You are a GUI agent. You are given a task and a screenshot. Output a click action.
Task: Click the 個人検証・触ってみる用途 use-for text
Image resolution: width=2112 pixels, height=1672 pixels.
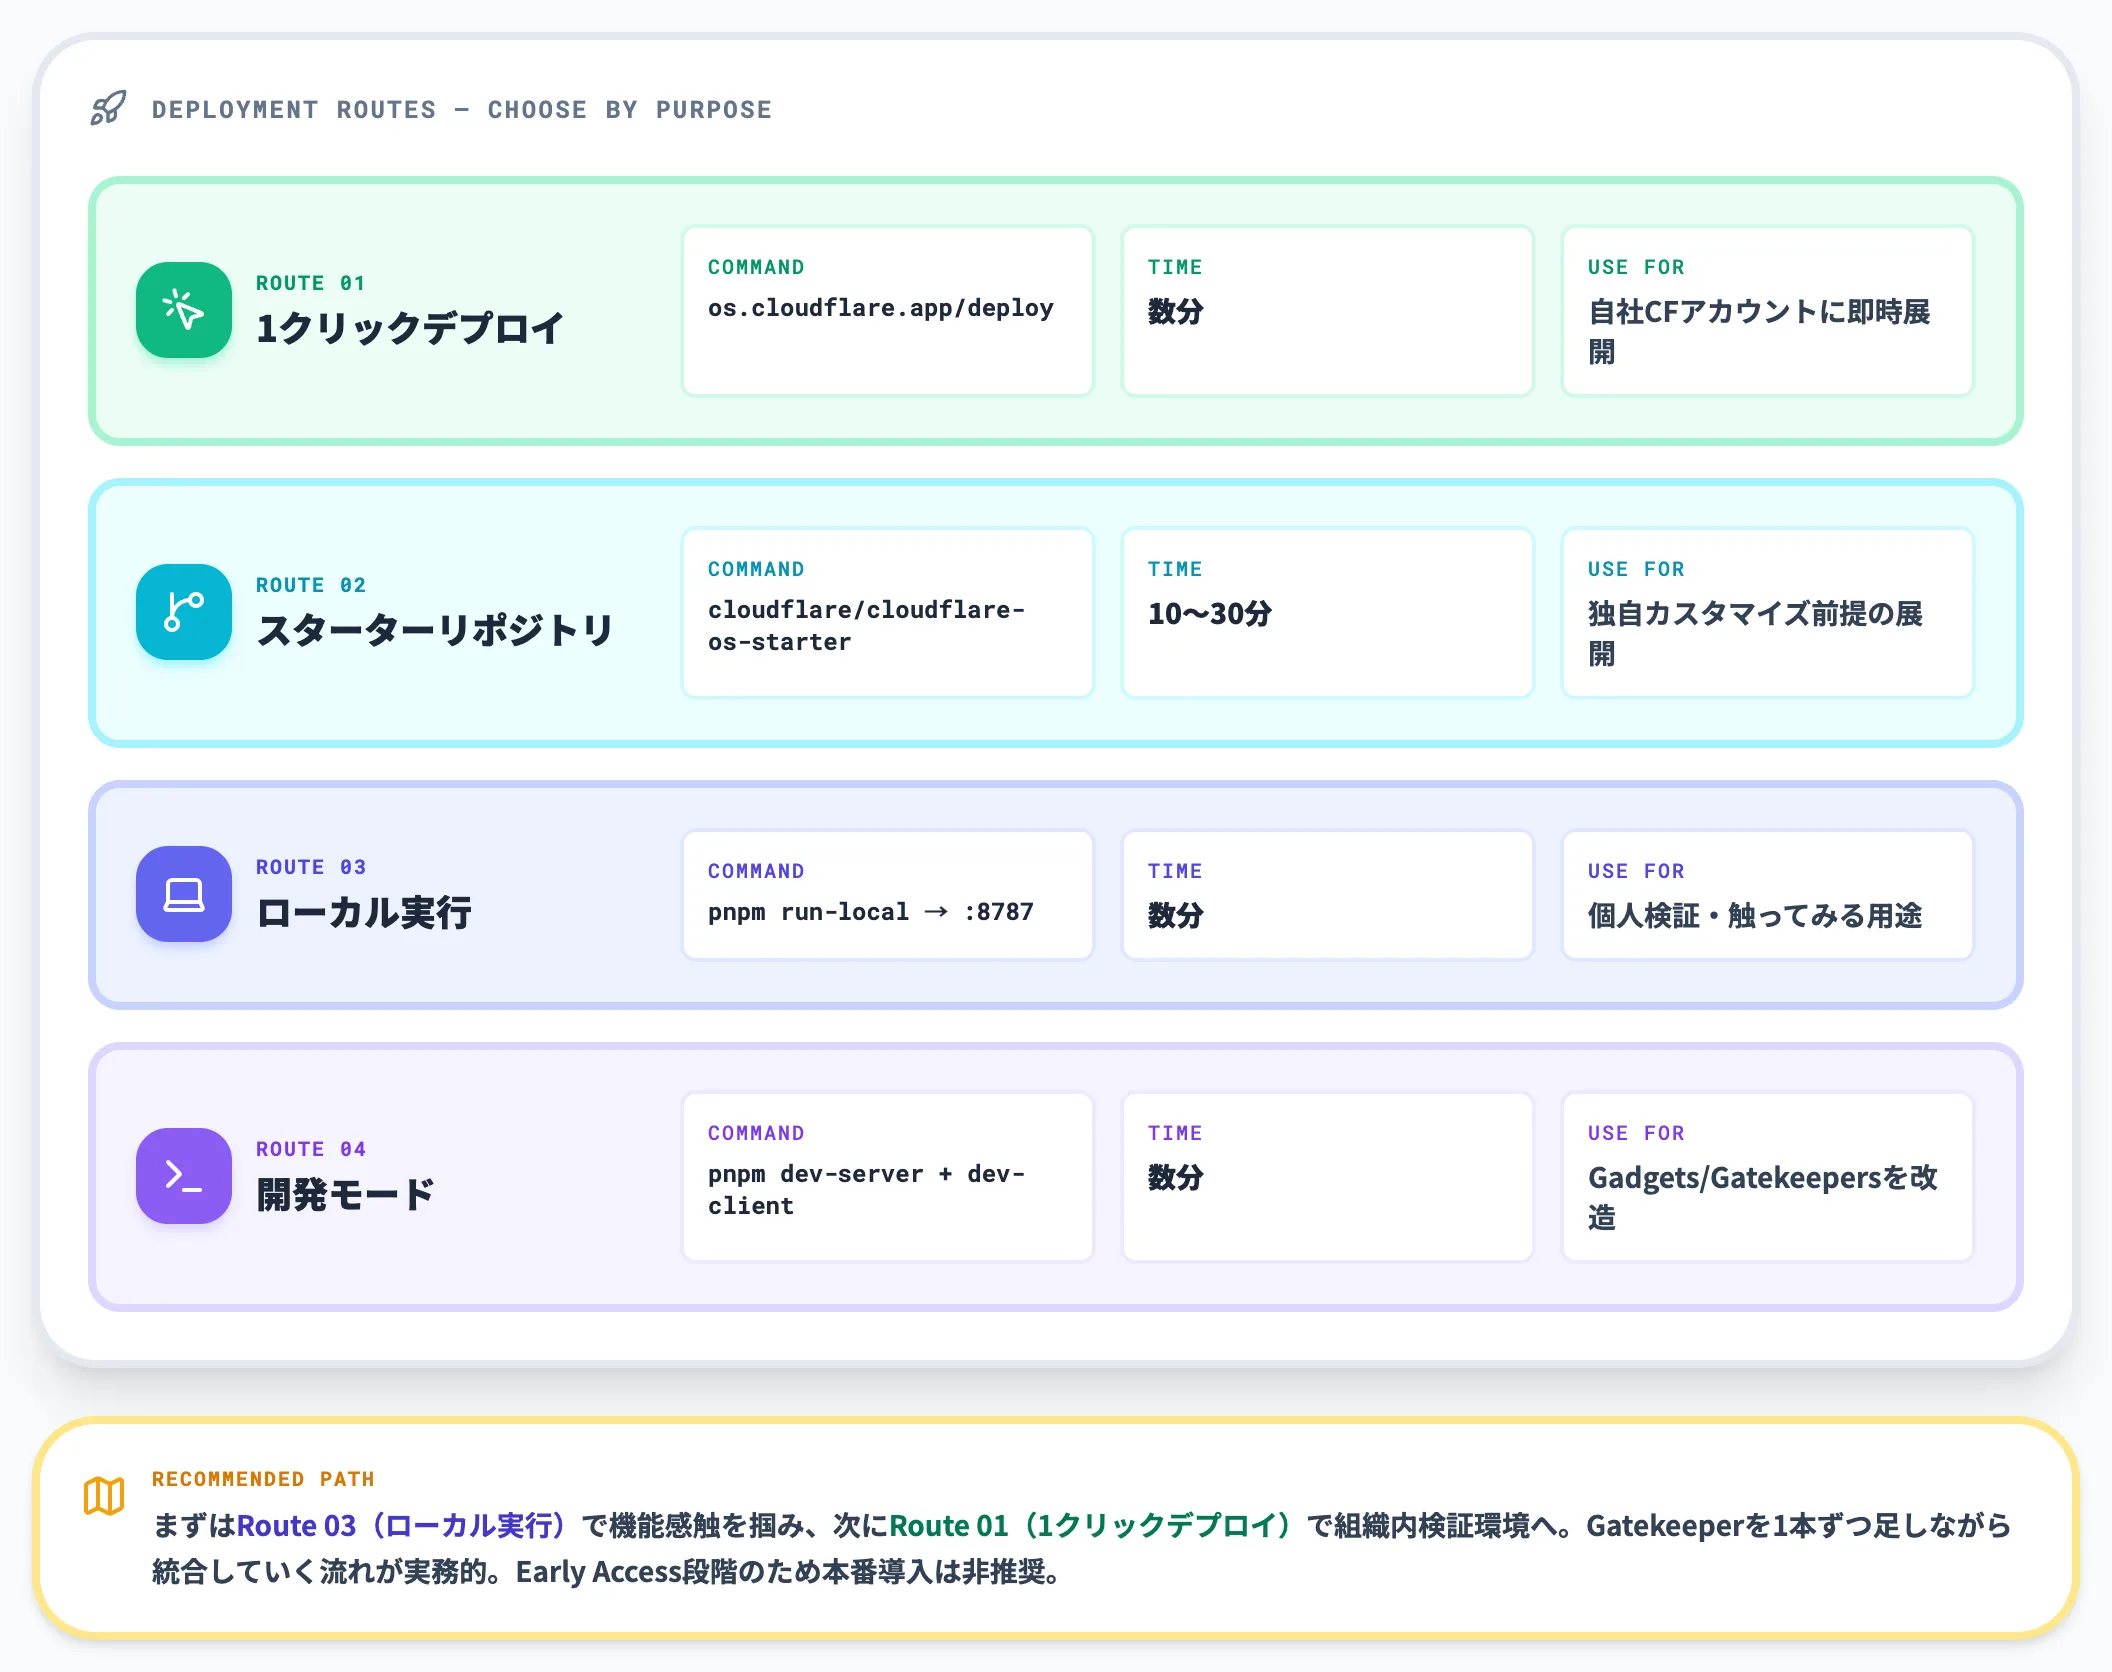1755,915
